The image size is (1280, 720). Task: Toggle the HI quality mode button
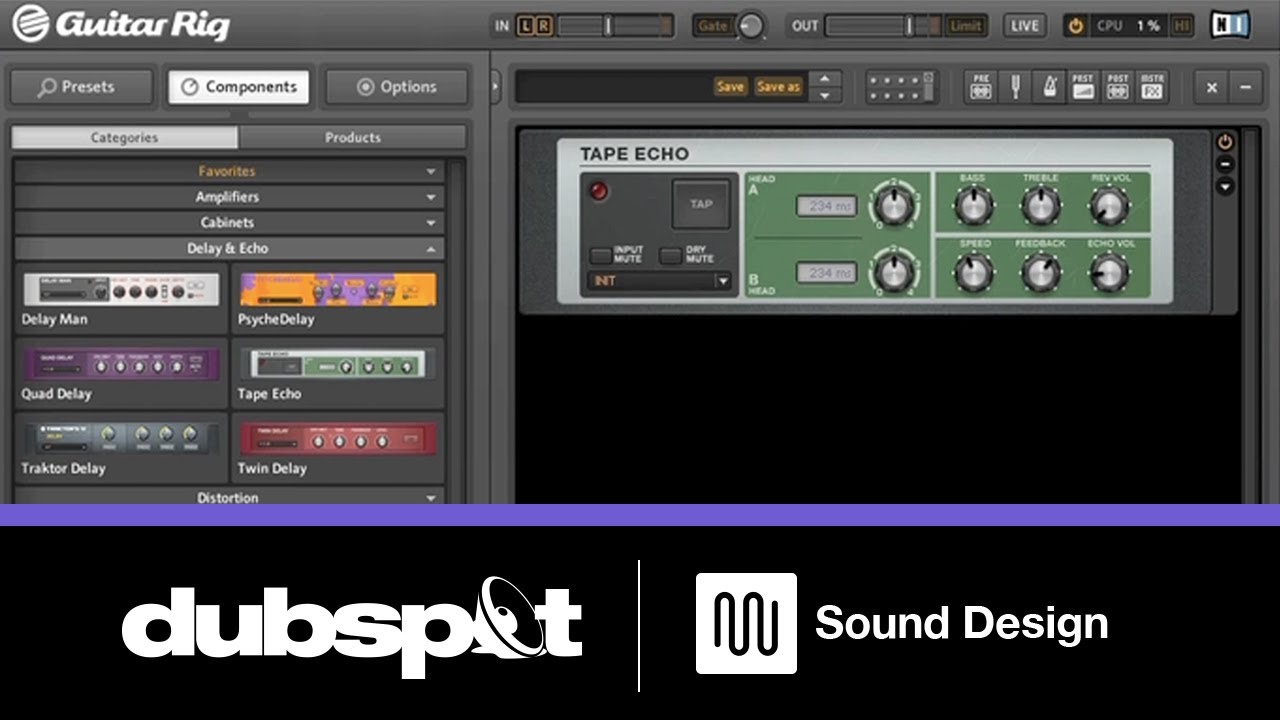(x=1183, y=26)
